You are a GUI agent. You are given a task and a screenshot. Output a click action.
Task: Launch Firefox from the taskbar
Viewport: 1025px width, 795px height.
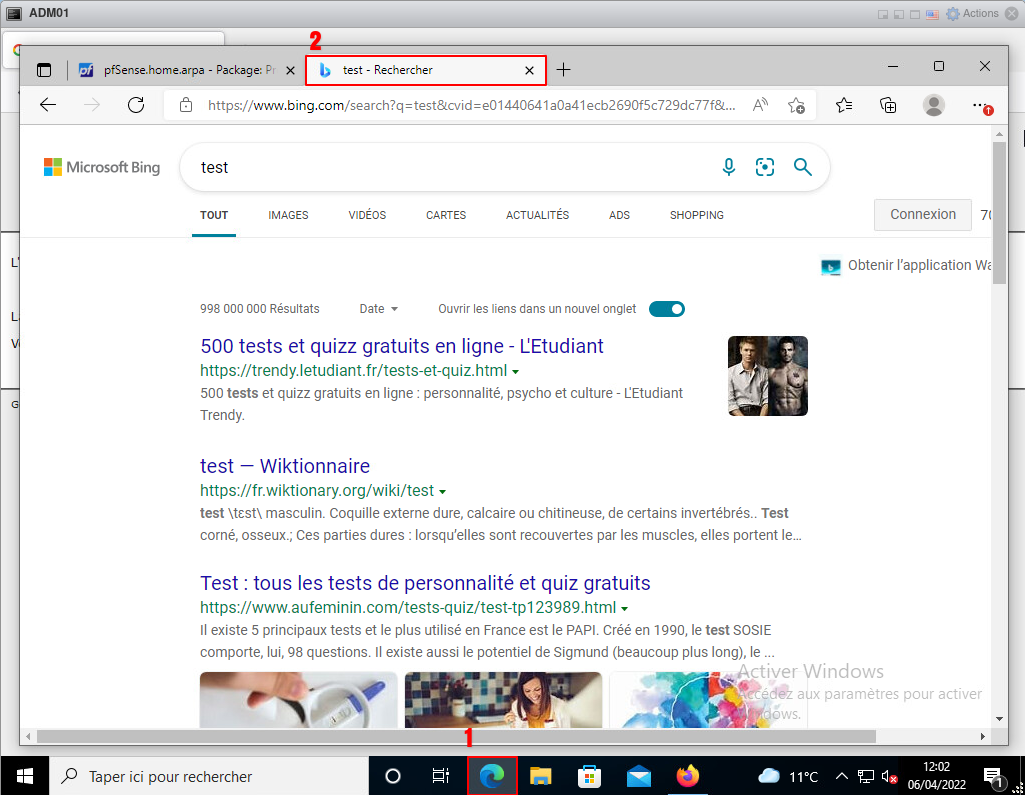pyautogui.click(x=687, y=776)
